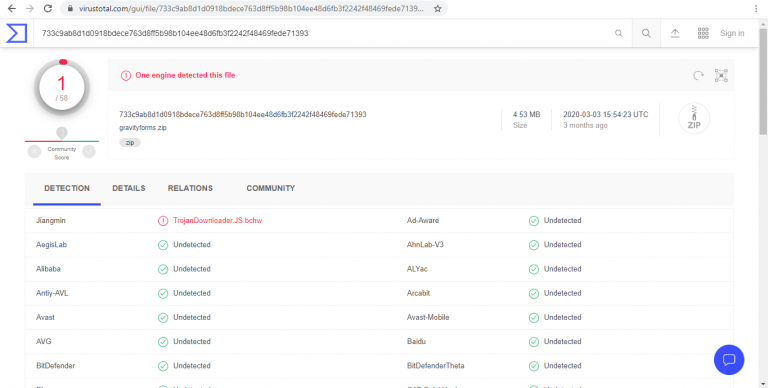
Task: Open the apps grid menu icon
Action: click(703, 33)
